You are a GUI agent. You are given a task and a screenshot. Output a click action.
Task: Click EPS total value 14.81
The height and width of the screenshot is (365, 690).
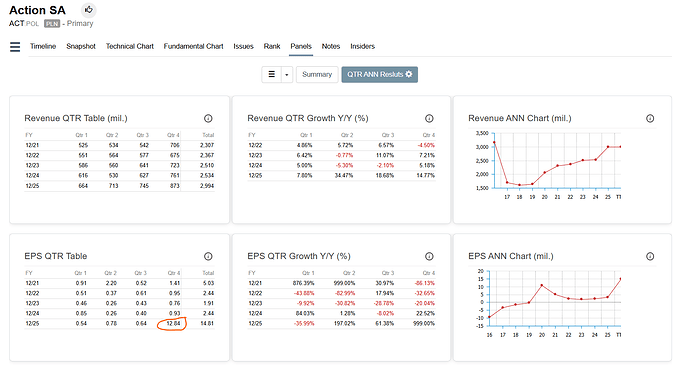tap(208, 324)
